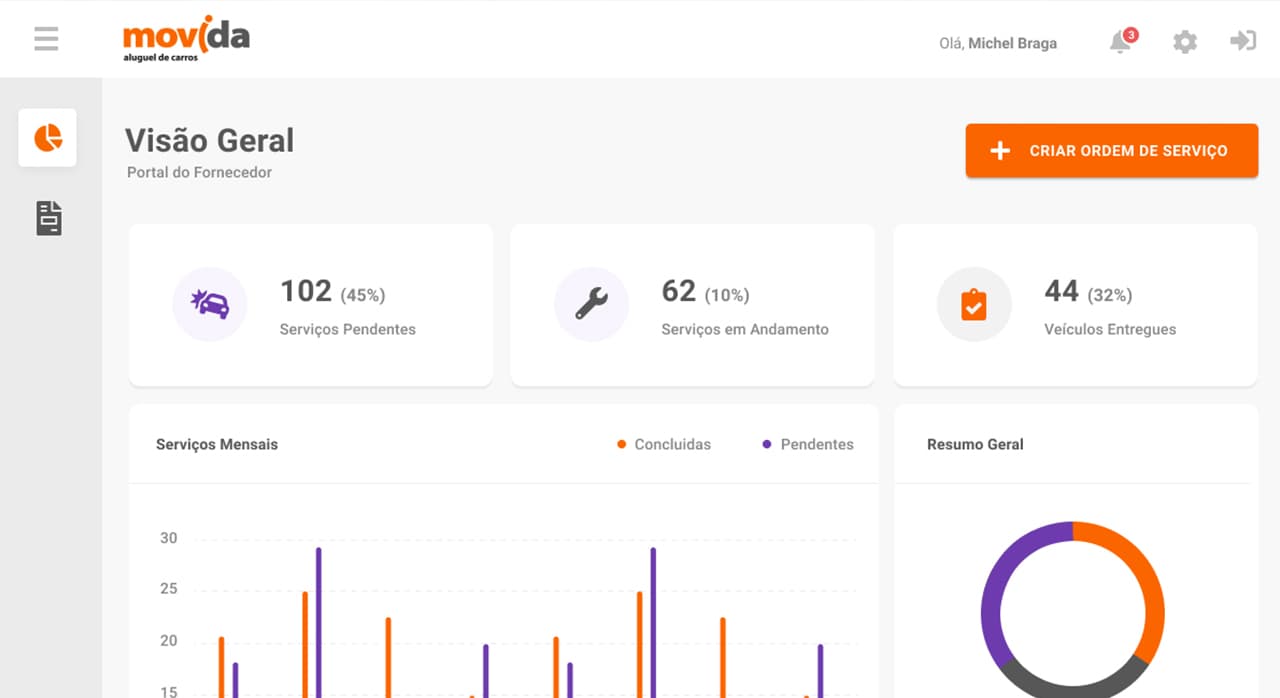Viewport: 1280px width, 698px height.
Task: Click the 20 axis label
Action: tap(169, 641)
